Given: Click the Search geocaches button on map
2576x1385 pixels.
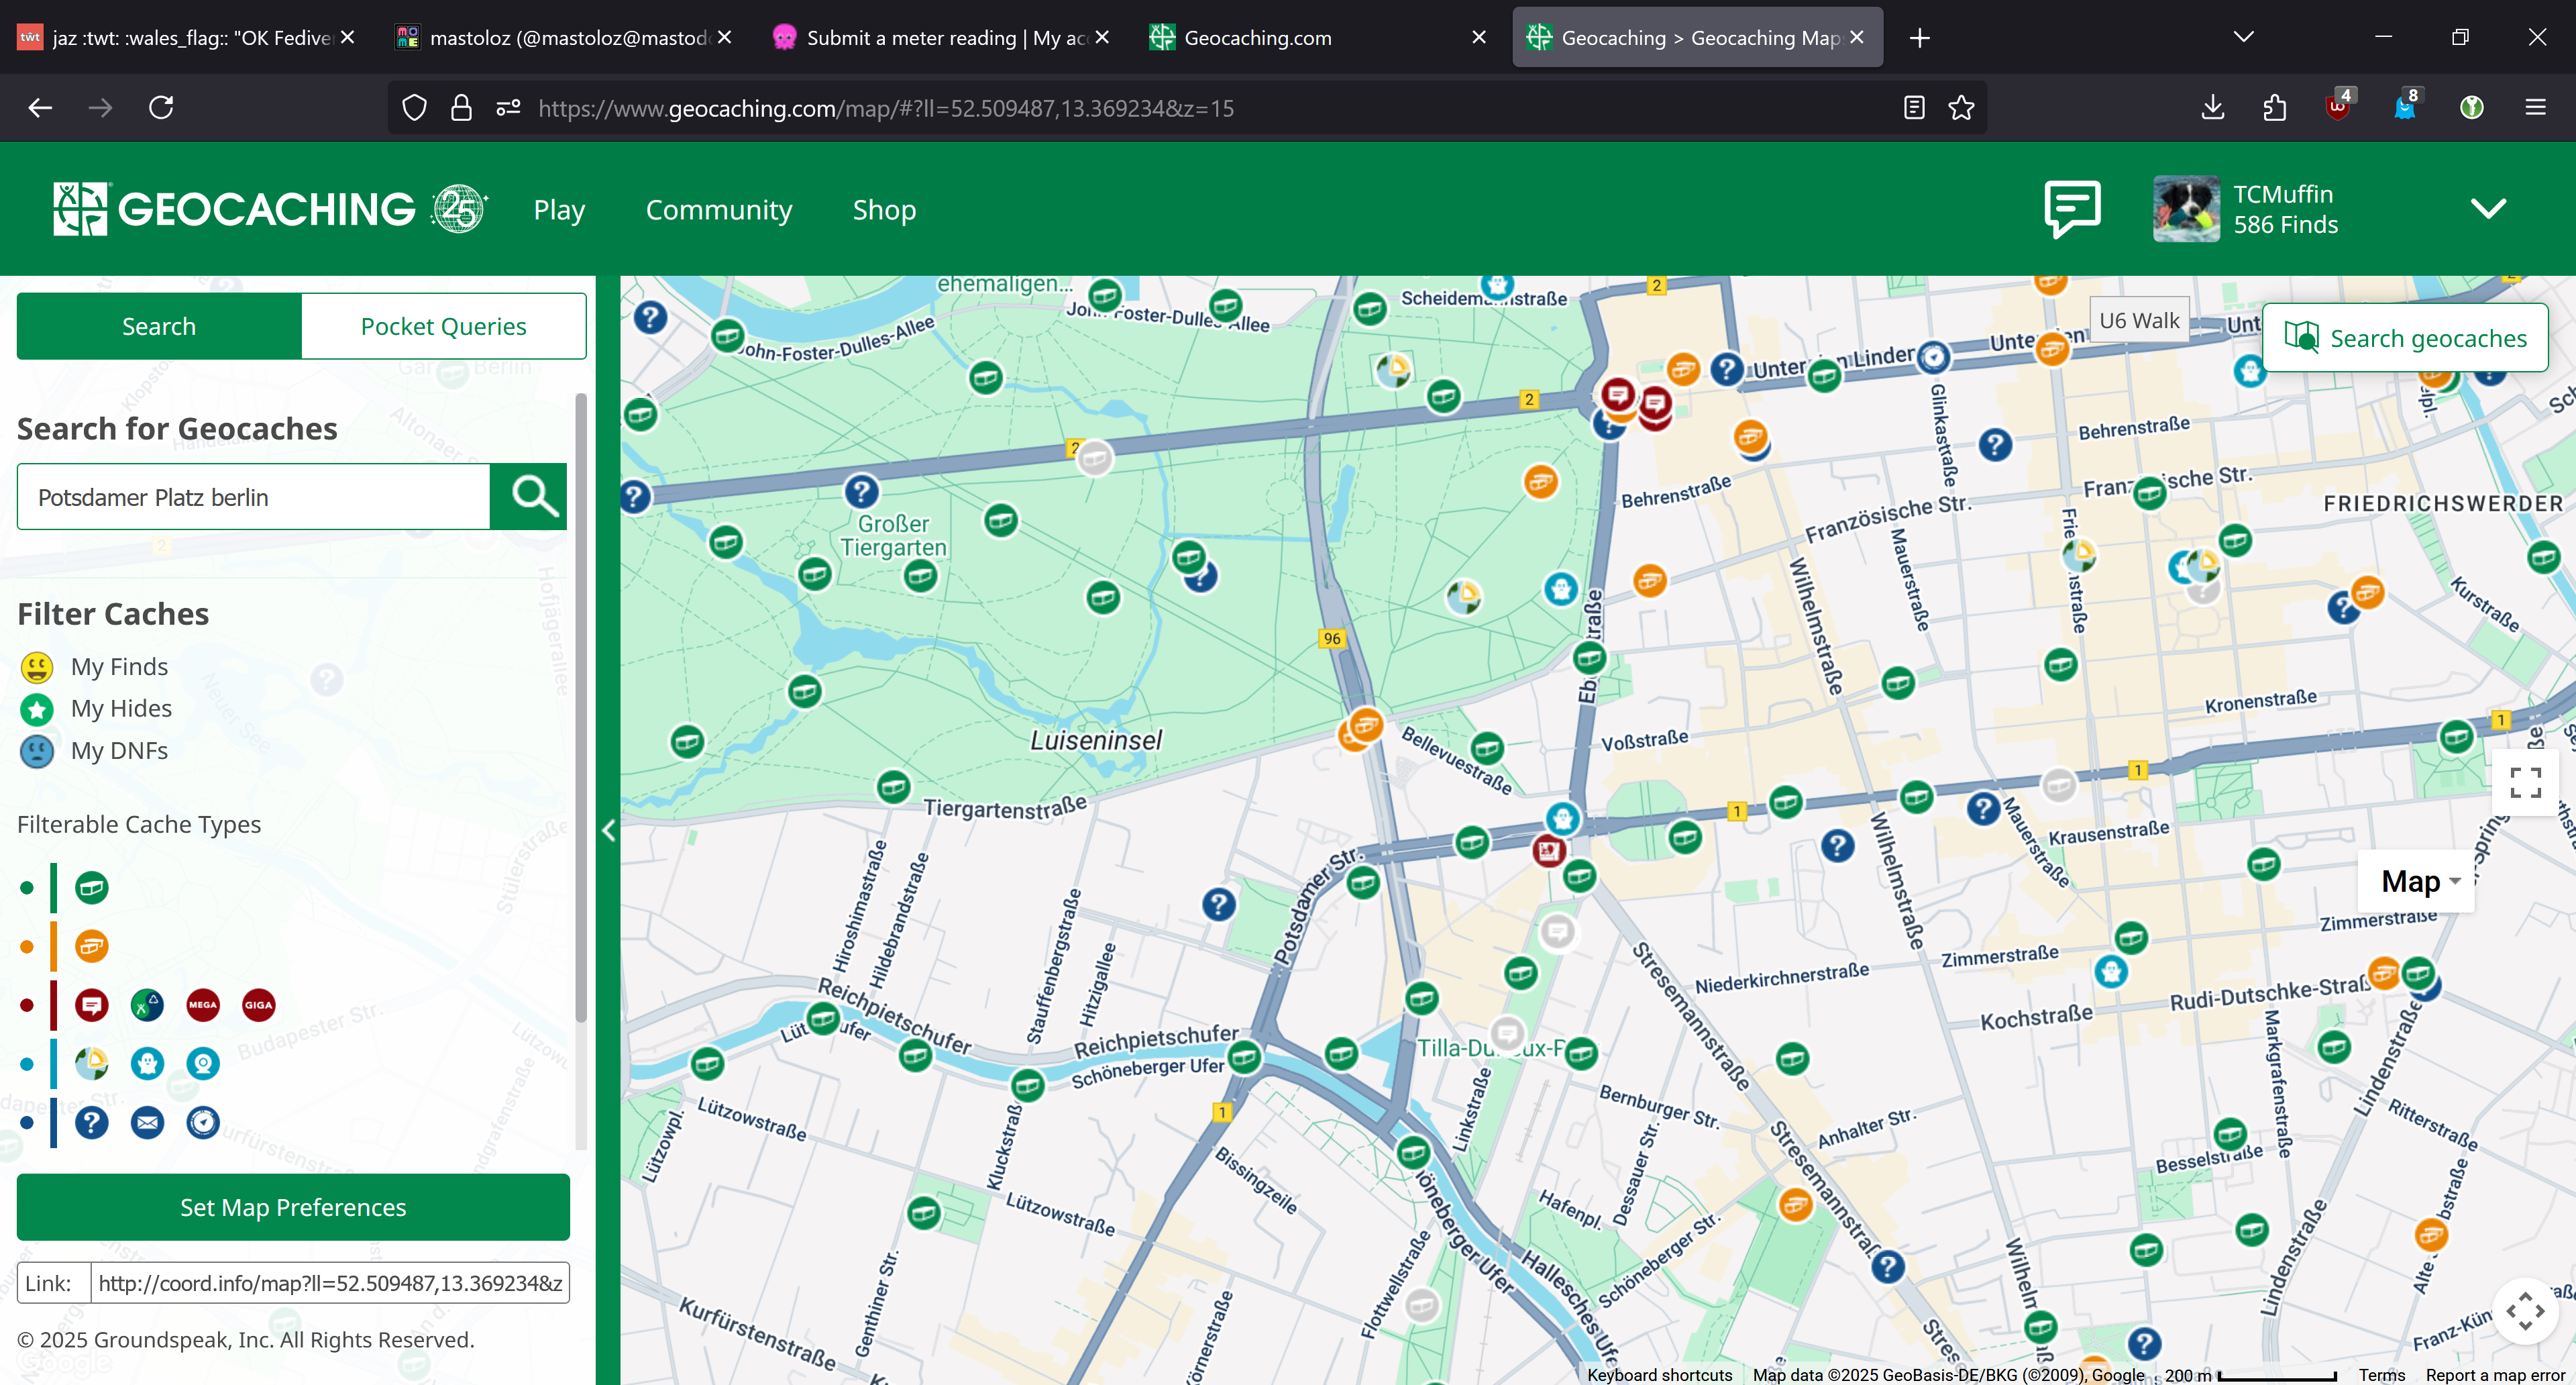Looking at the screenshot, I should point(2405,338).
